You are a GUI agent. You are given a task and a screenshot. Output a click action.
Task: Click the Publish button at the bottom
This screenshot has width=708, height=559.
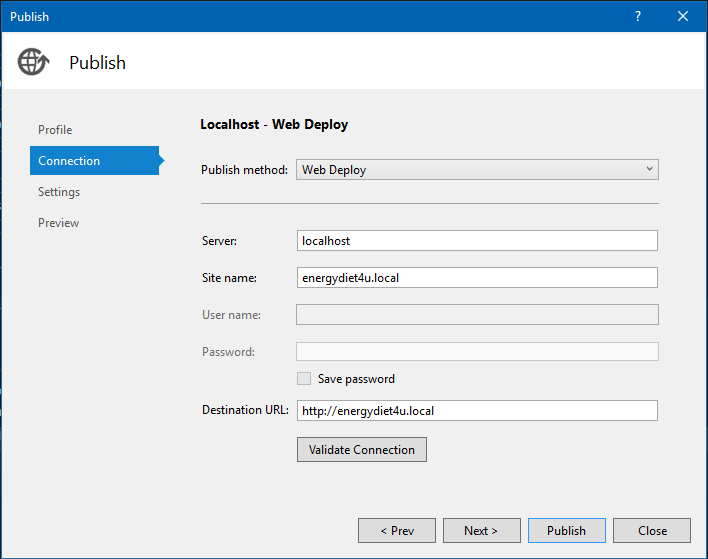[x=567, y=531]
